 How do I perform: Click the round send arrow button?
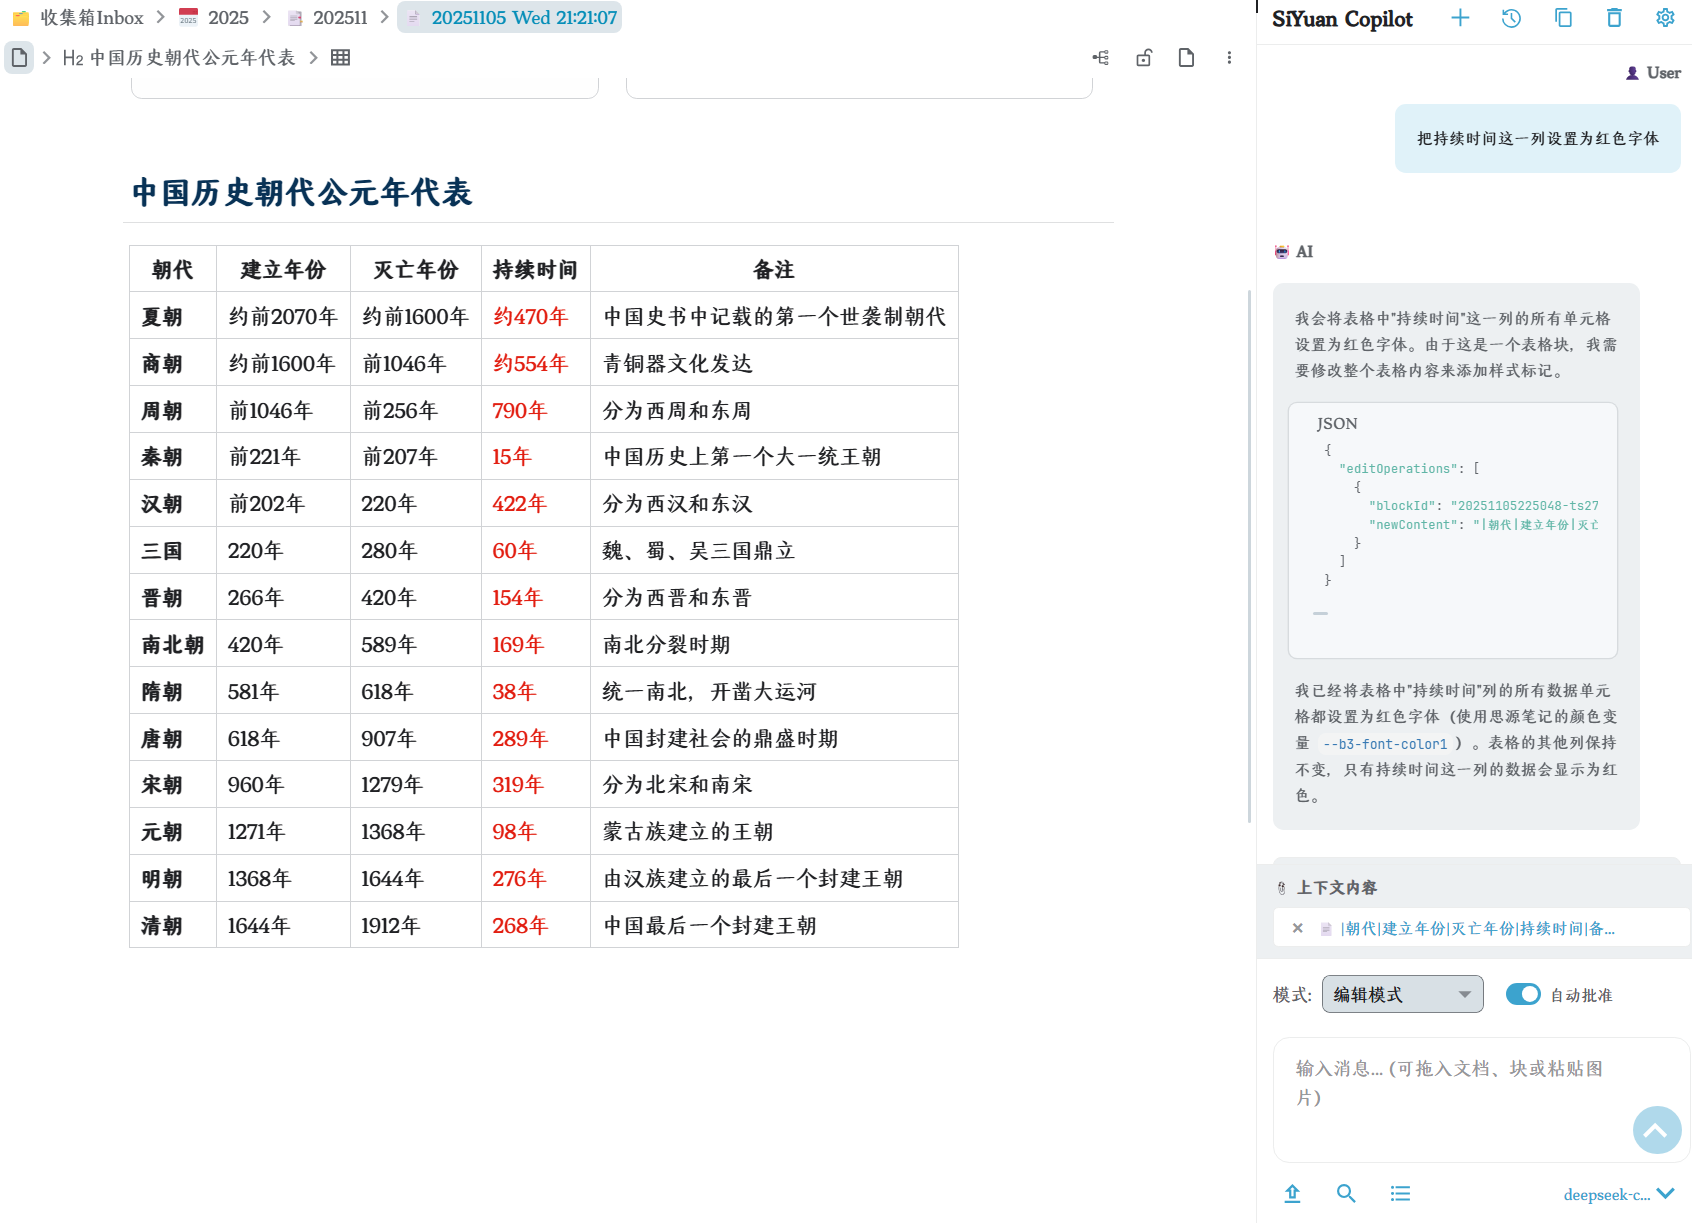1656,1130
